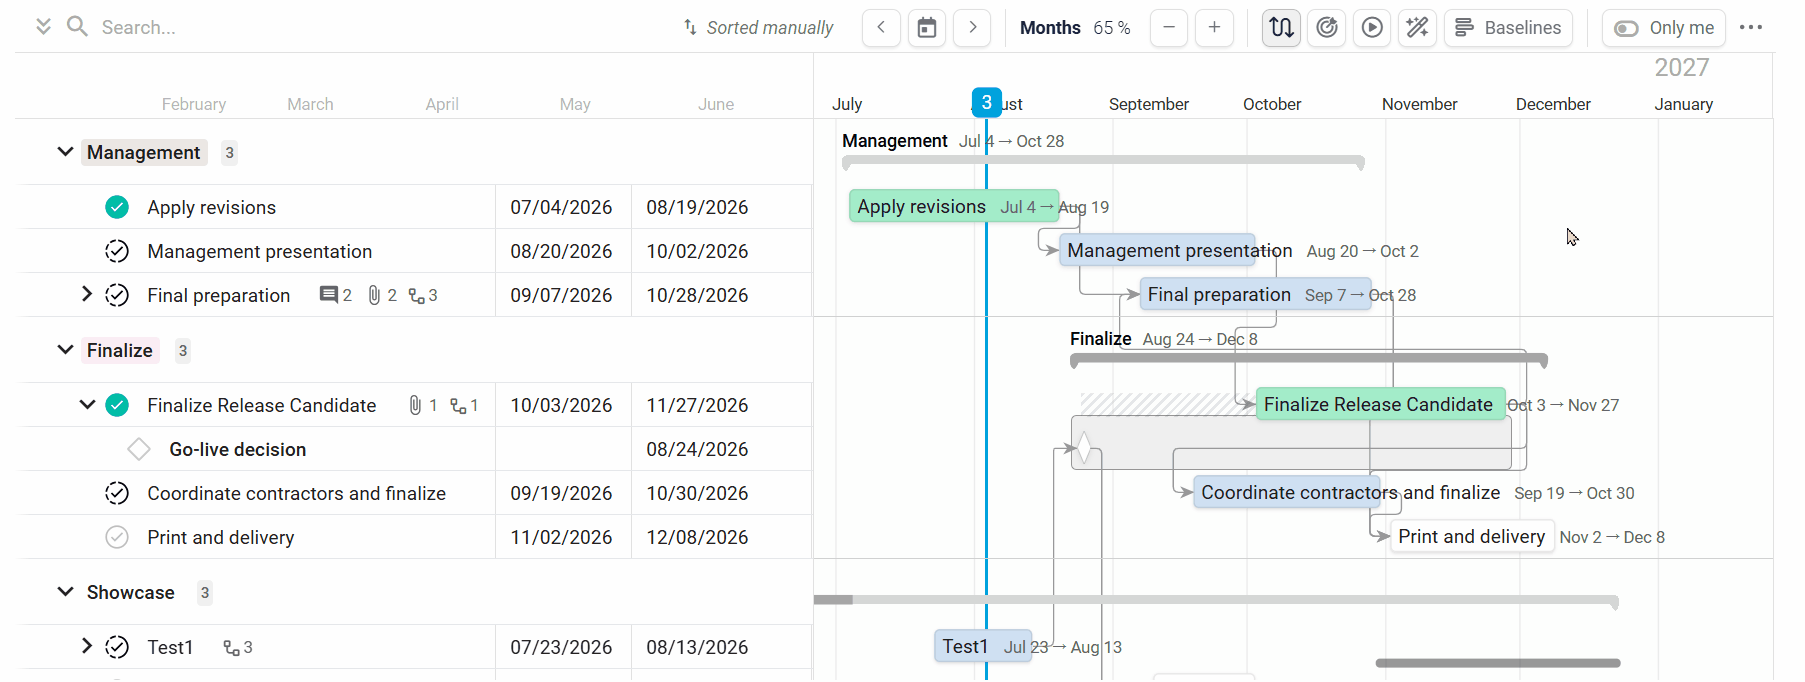Click the Go-live decision date 08/24/2026

click(697, 449)
